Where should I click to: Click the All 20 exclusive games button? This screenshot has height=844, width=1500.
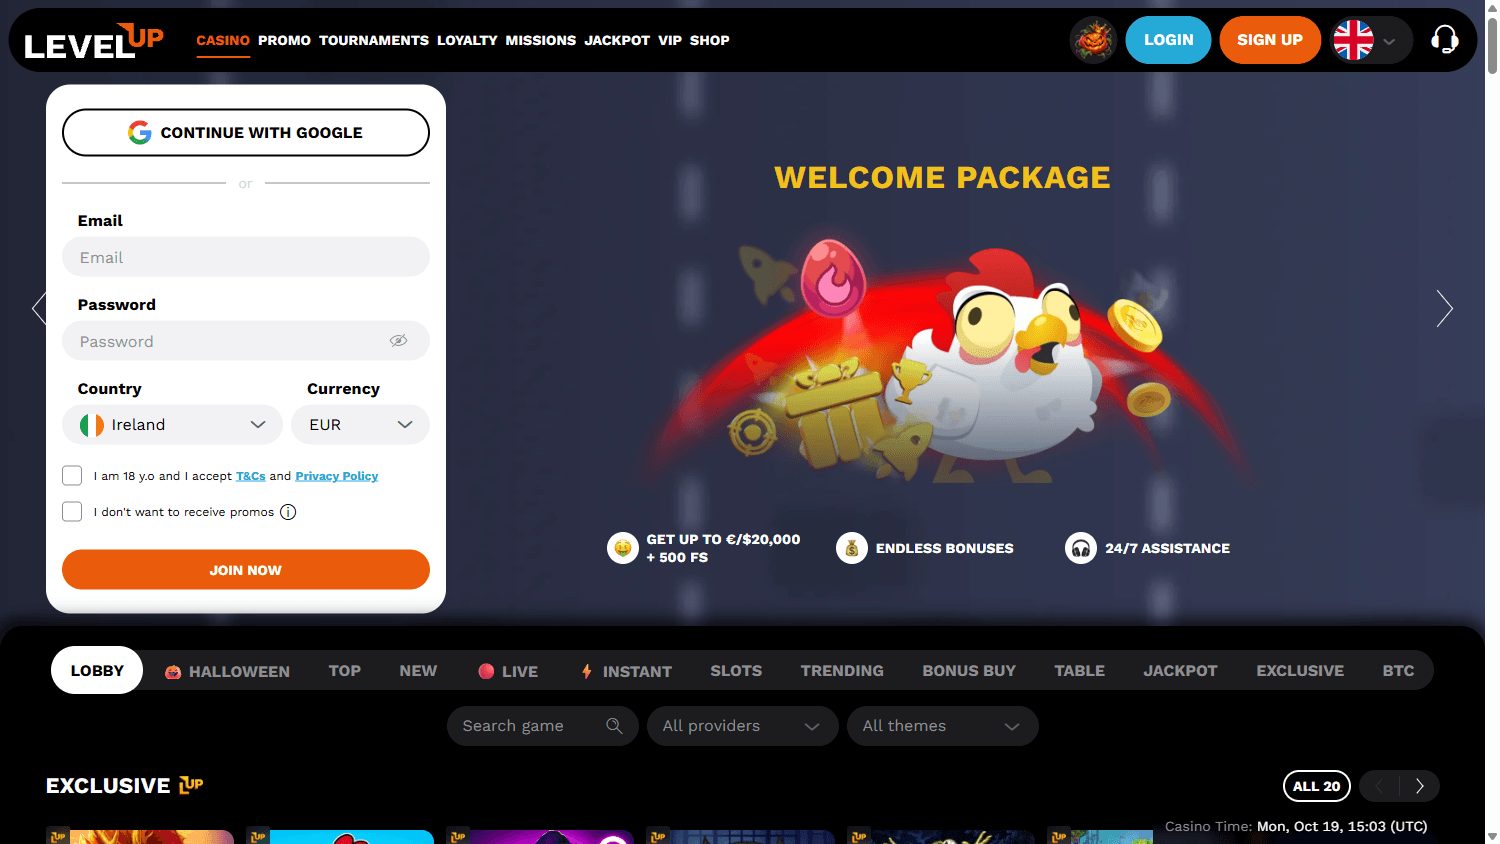coord(1317,786)
